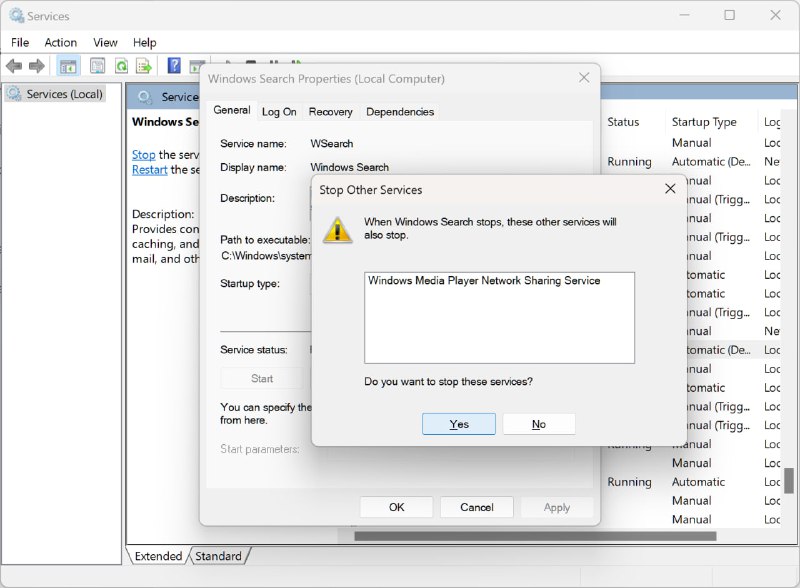The image size is (800, 588).
Task: Click the Back navigation arrow
Action: tap(13, 65)
